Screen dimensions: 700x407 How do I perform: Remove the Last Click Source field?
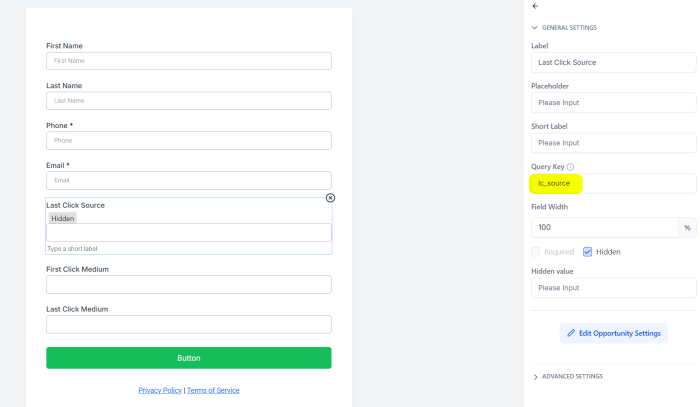(330, 198)
